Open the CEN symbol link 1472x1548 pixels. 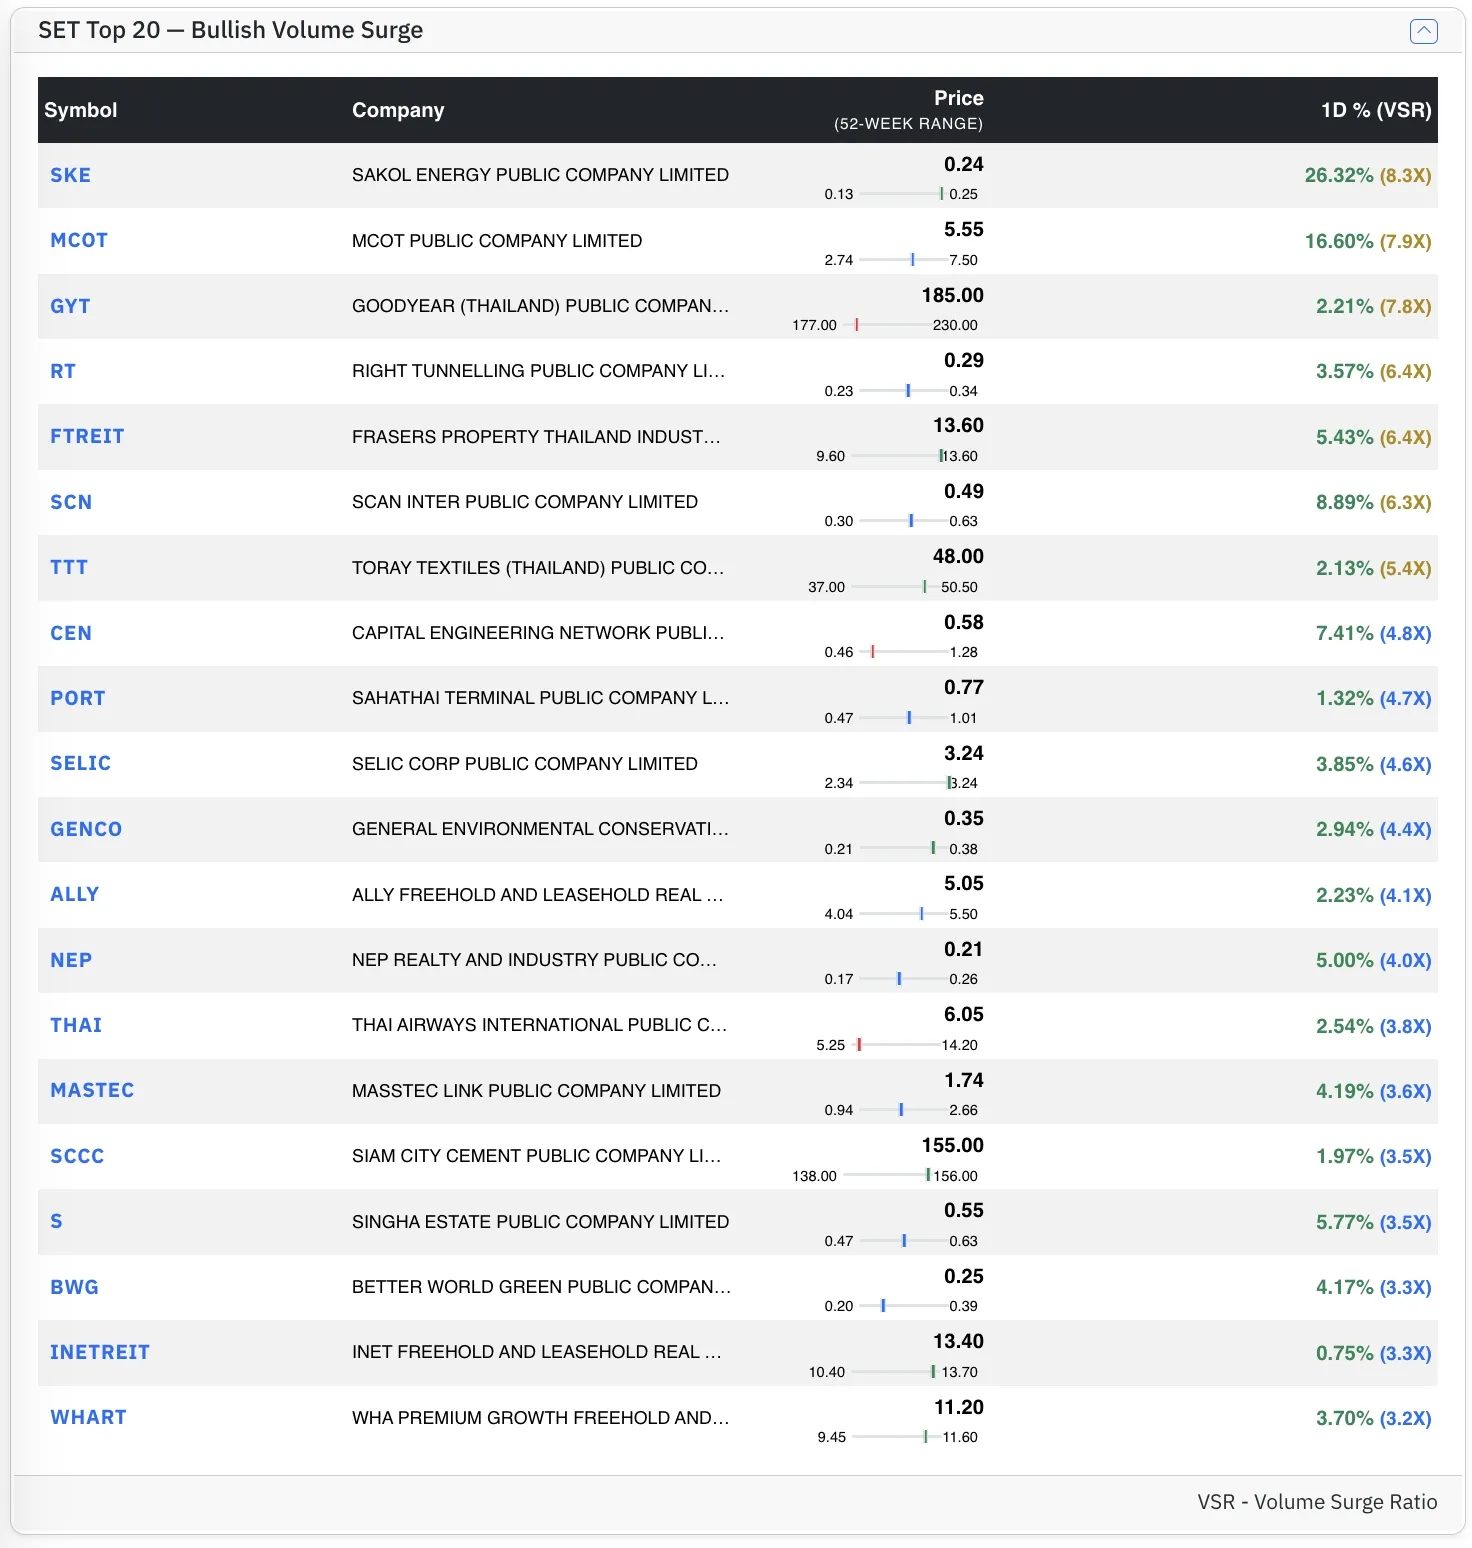[71, 633]
